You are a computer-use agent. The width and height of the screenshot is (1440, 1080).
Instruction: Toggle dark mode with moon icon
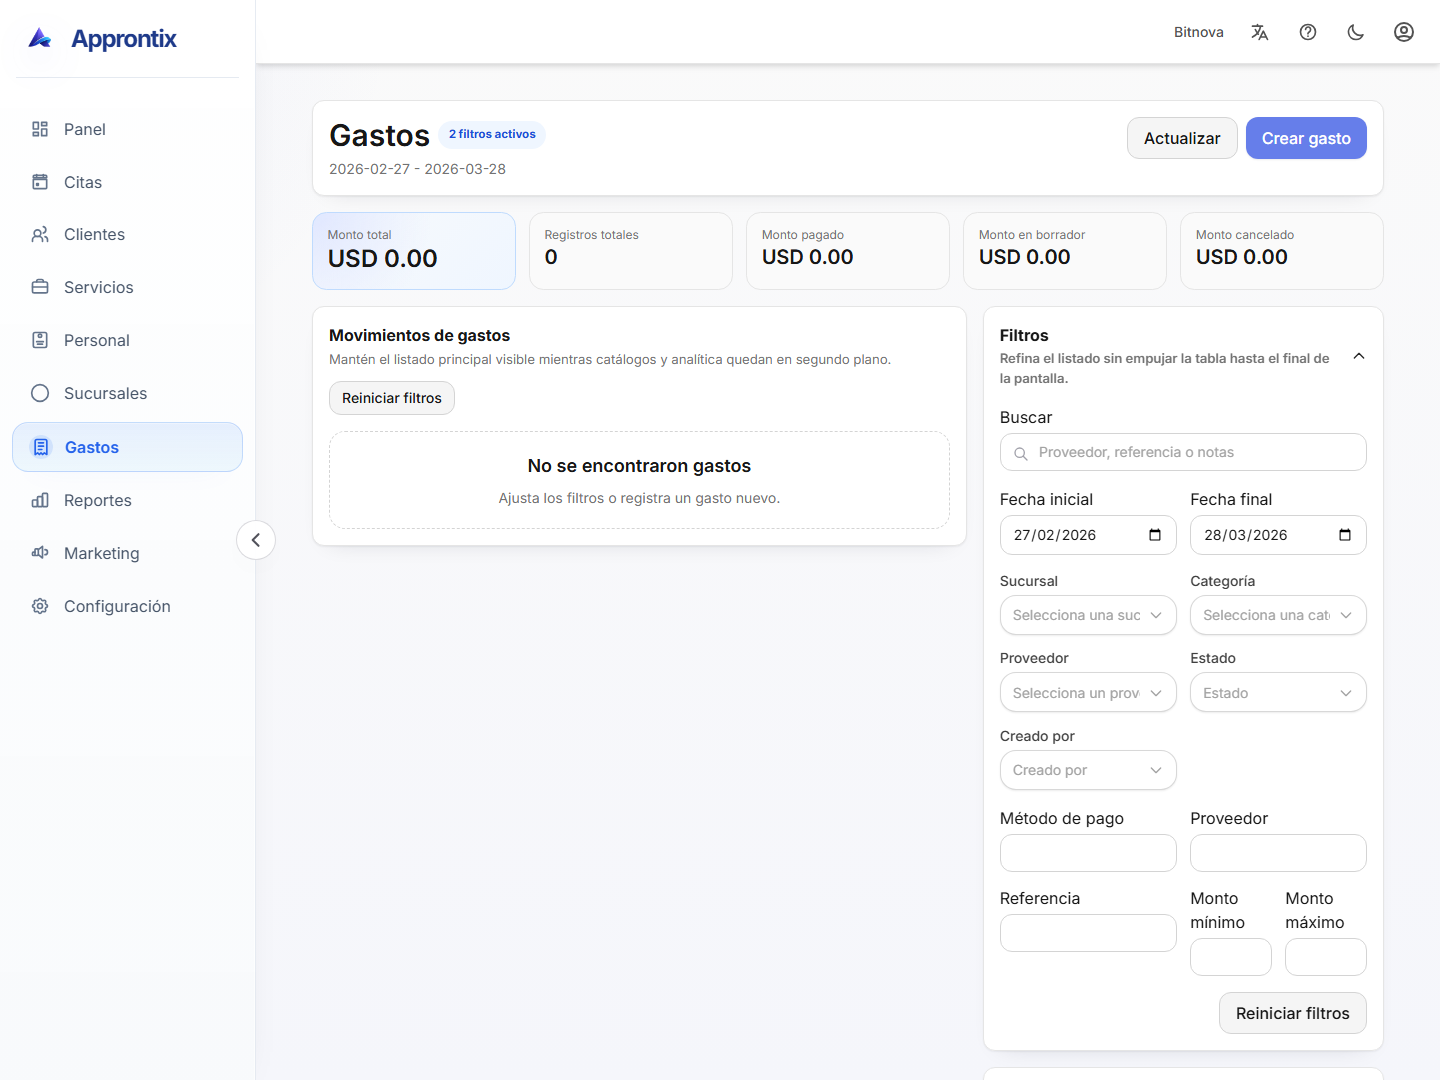tap(1356, 32)
